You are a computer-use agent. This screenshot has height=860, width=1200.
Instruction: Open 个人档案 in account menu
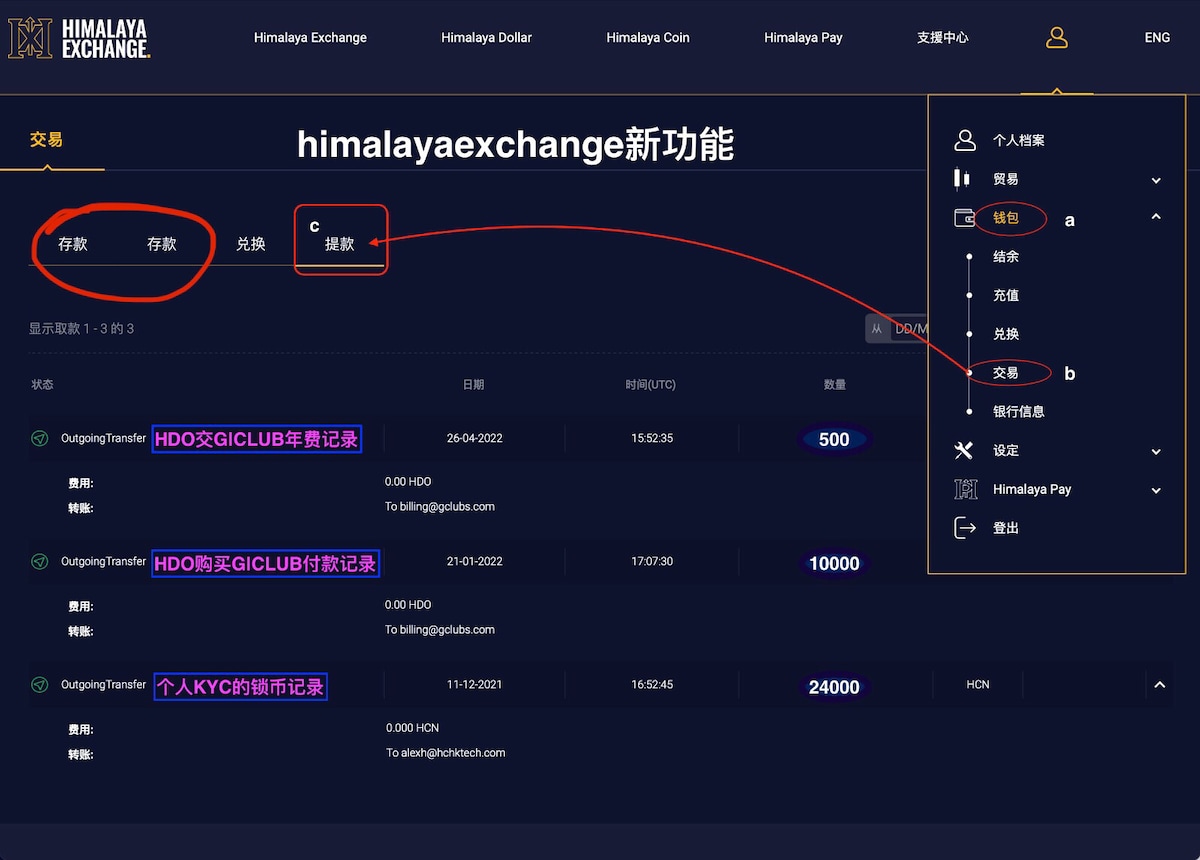[1018, 141]
